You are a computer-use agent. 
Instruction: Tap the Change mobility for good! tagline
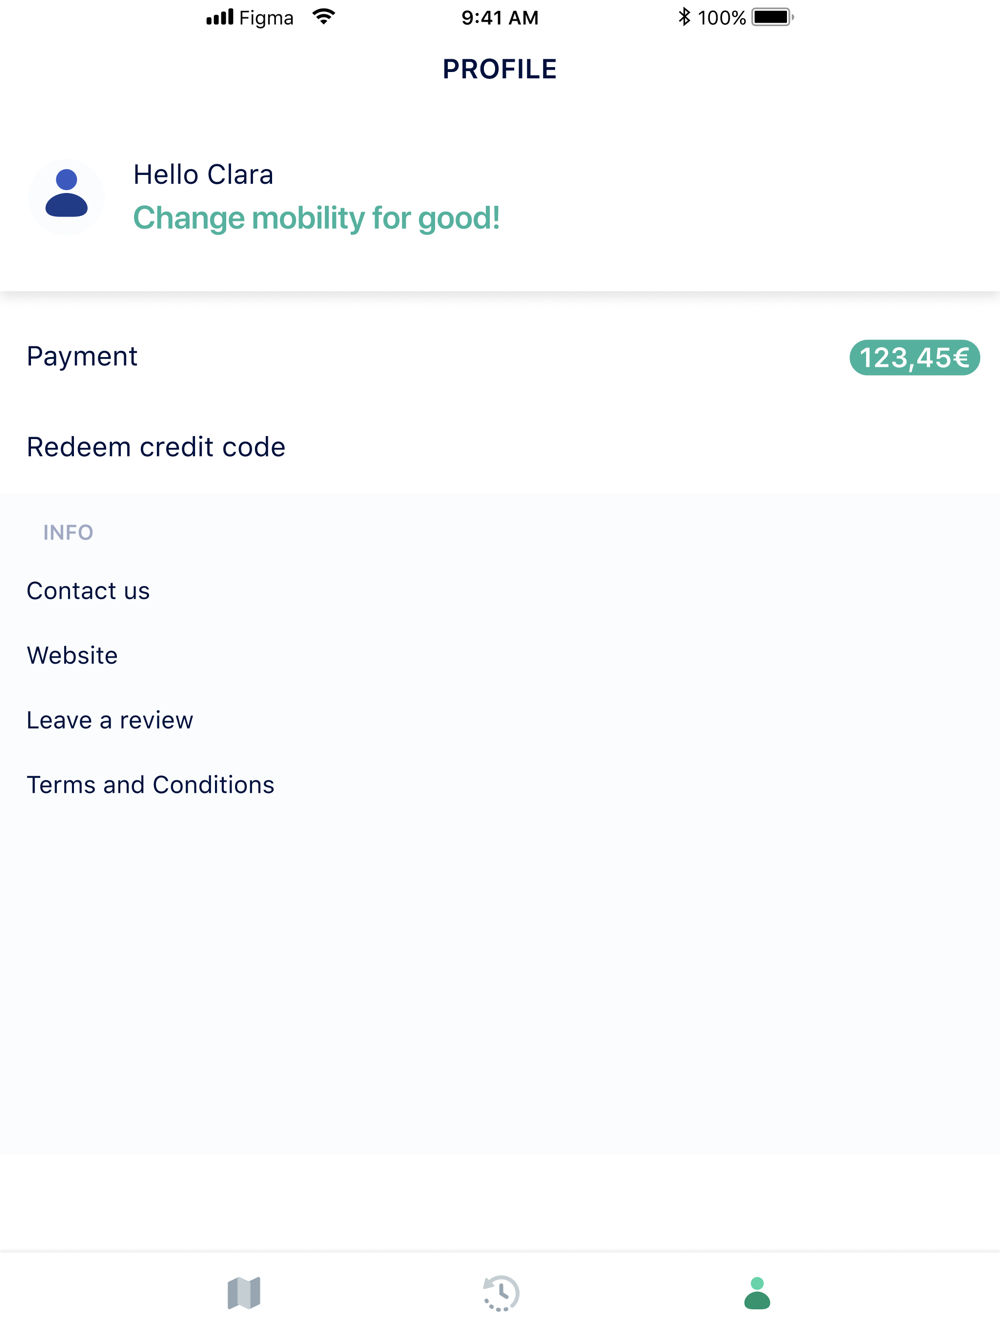point(316,218)
